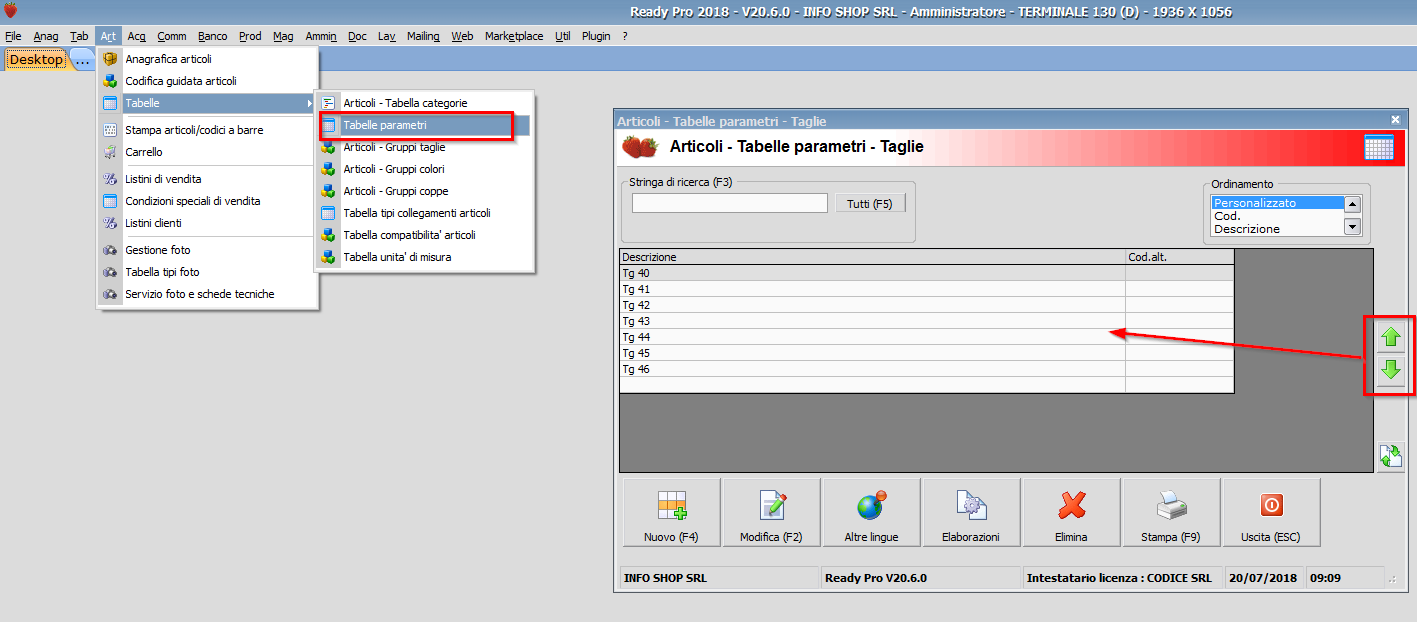Open Tabella unita' di misura
The width and height of the screenshot is (1417, 622).
pyautogui.click(x=424, y=257)
